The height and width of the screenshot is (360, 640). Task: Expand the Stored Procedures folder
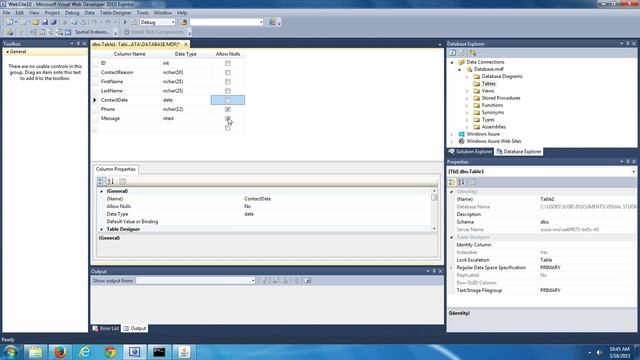[x=467, y=98]
